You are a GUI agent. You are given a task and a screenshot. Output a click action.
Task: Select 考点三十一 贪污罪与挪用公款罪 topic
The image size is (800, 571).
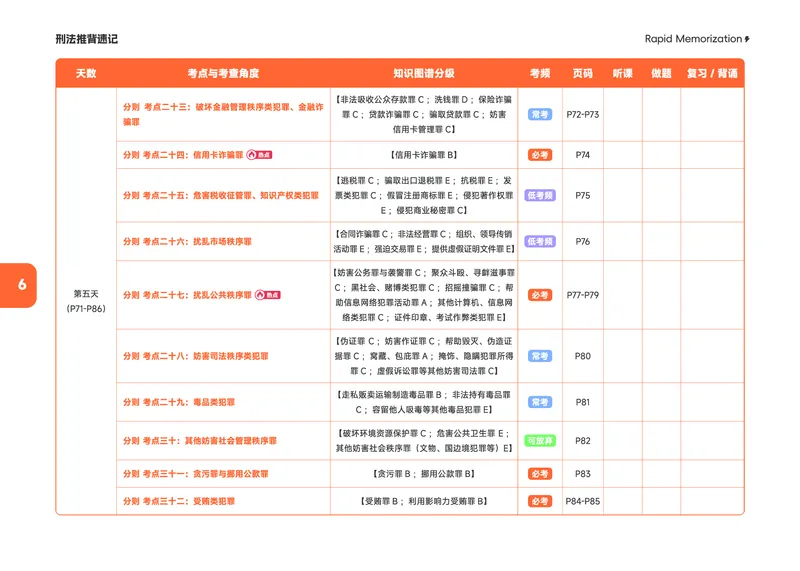(x=195, y=474)
